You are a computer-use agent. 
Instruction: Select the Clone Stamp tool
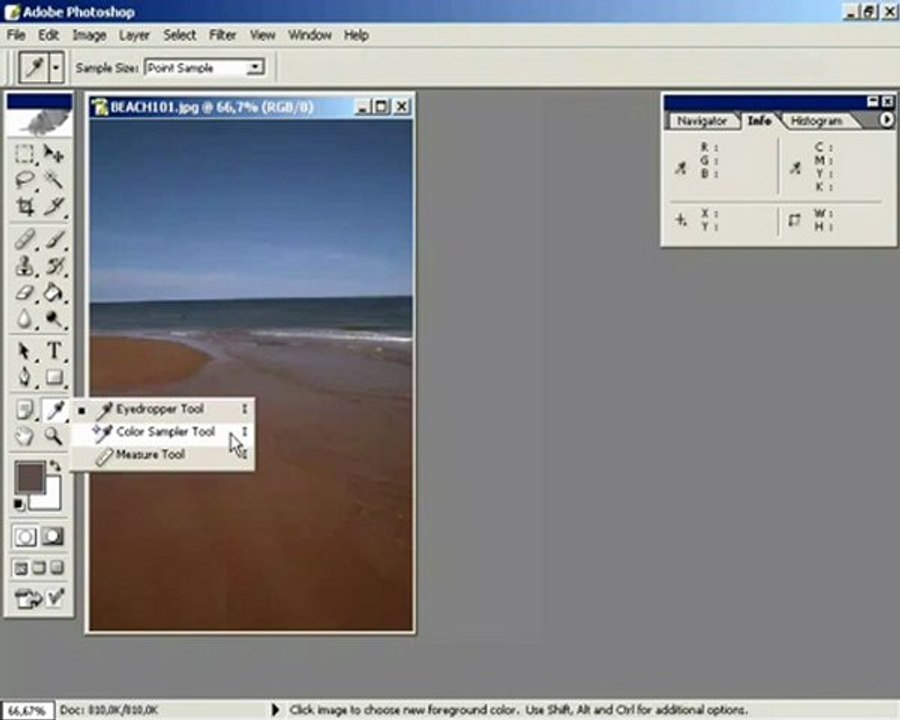[x=24, y=266]
